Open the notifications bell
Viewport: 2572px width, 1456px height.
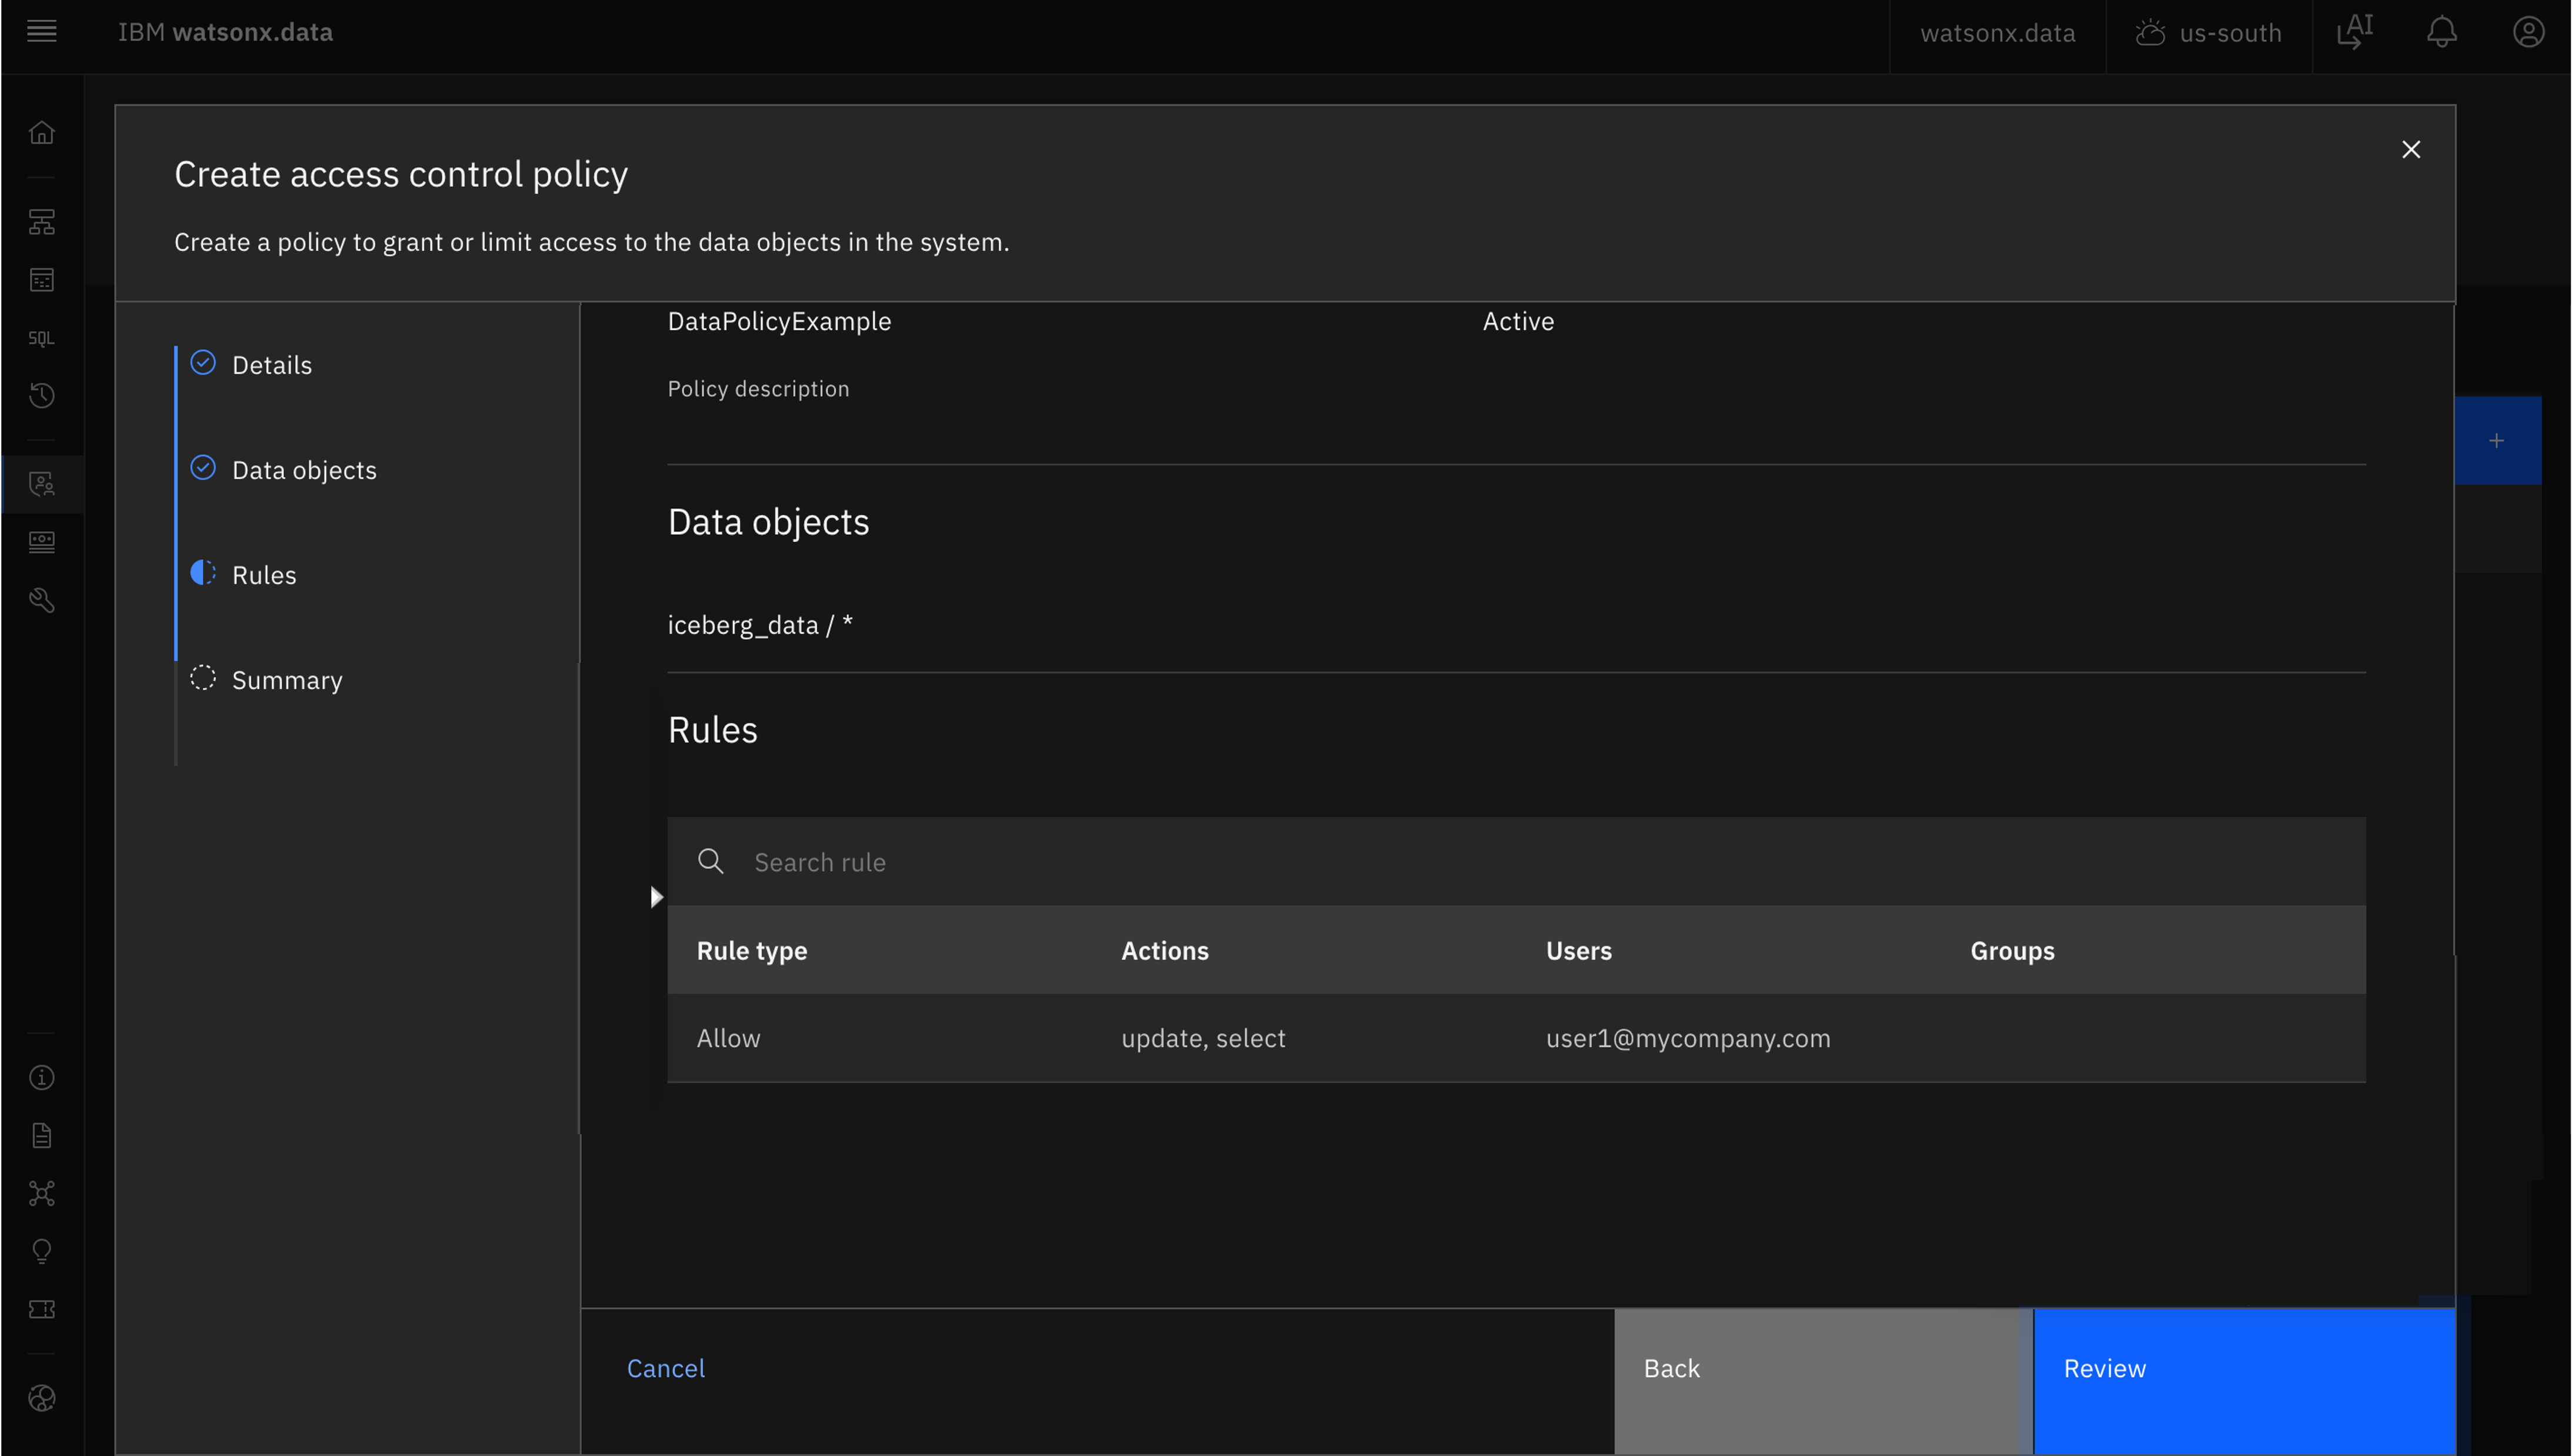(2441, 32)
